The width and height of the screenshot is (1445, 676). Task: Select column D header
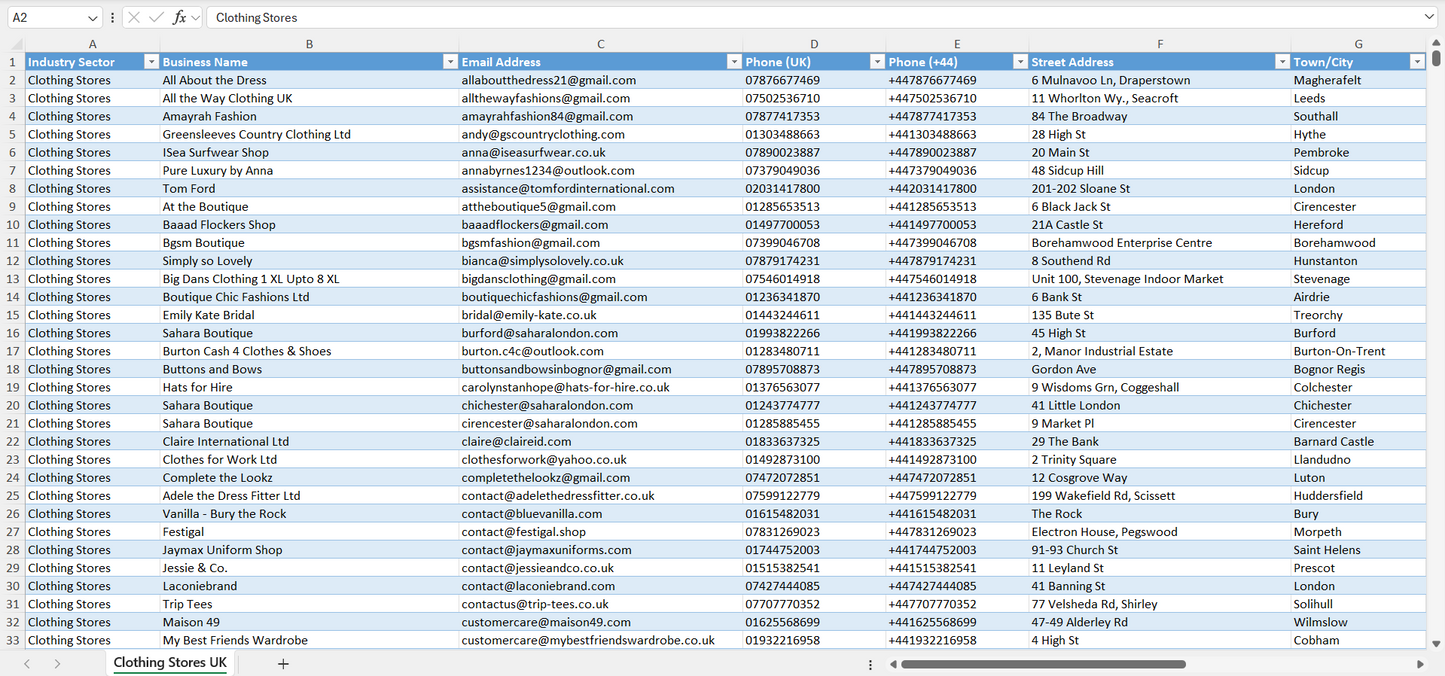[814, 44]
